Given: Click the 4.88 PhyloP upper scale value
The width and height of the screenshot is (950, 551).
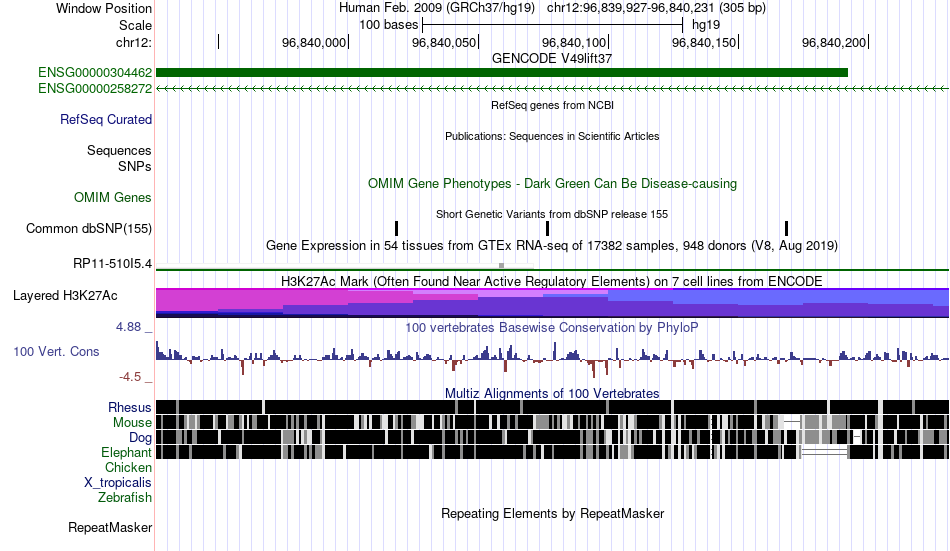Looking at the screenshot, I should [x=128, y=327].
